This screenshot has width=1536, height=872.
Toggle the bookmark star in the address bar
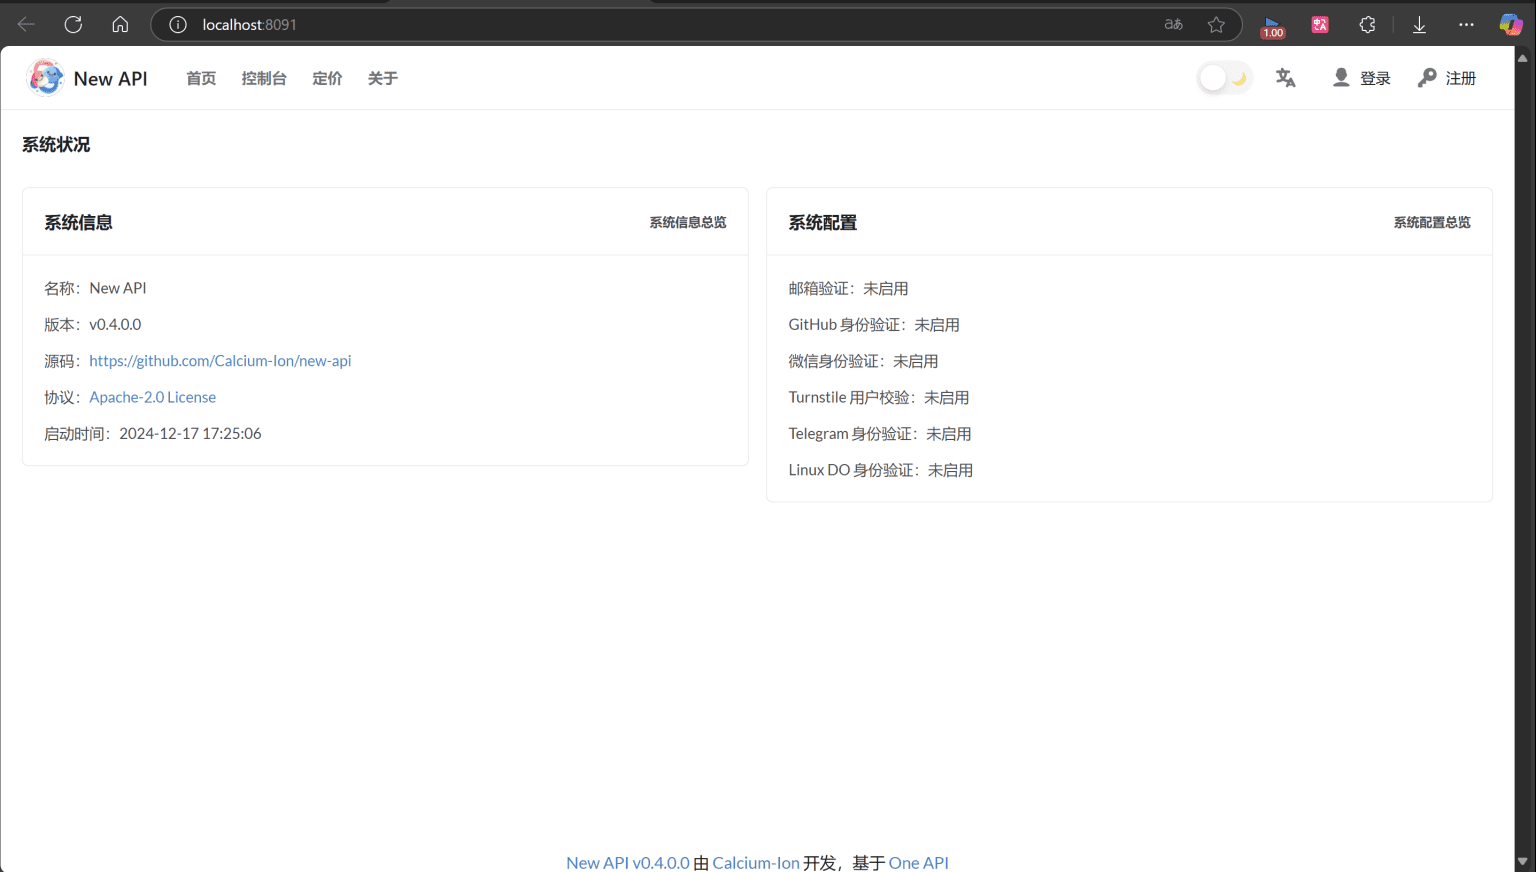(x=1216, y=24)
